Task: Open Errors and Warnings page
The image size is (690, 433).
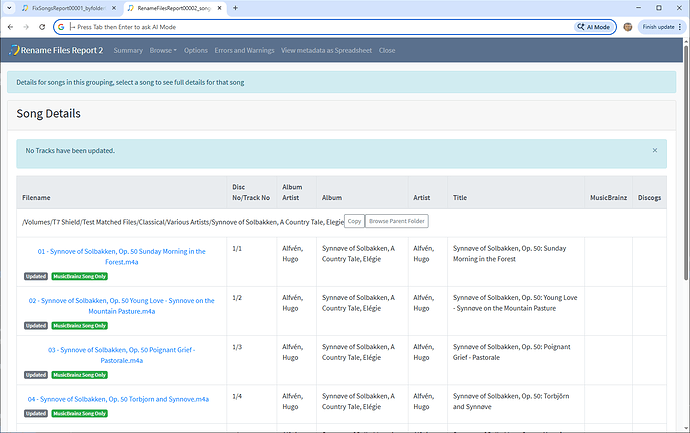Action: tap(244, 50)
